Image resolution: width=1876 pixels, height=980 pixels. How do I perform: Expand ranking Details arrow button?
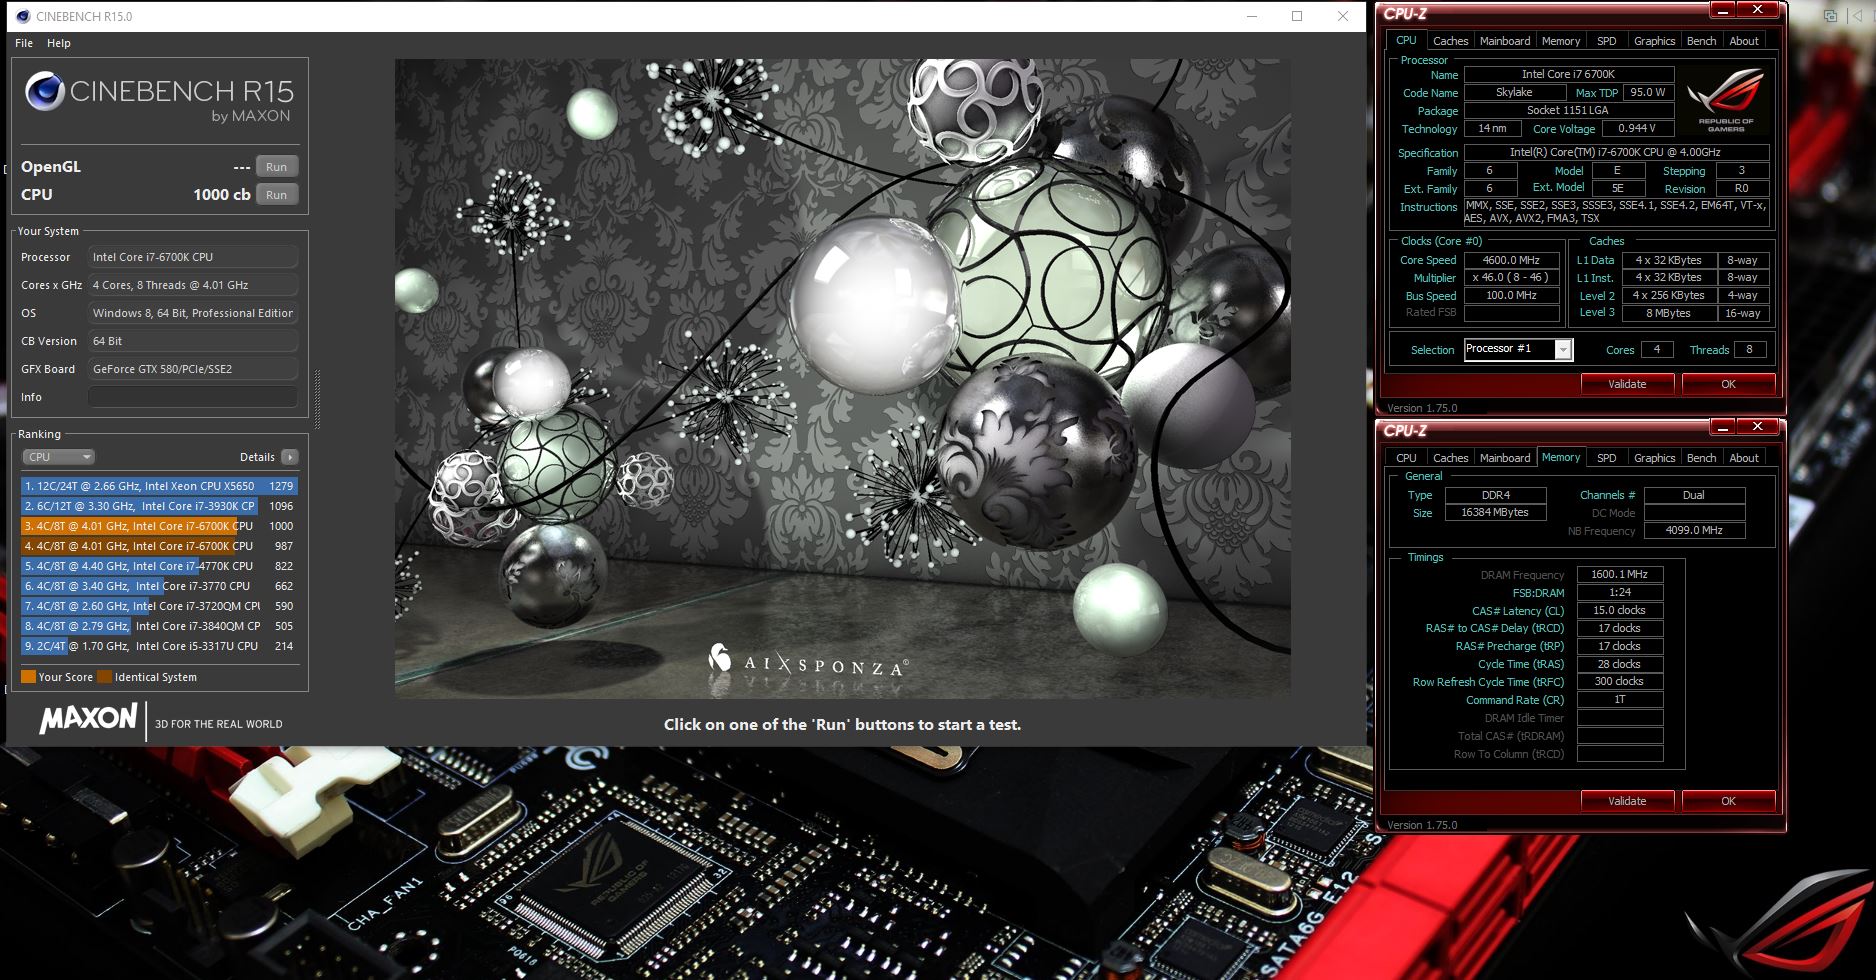290,457
